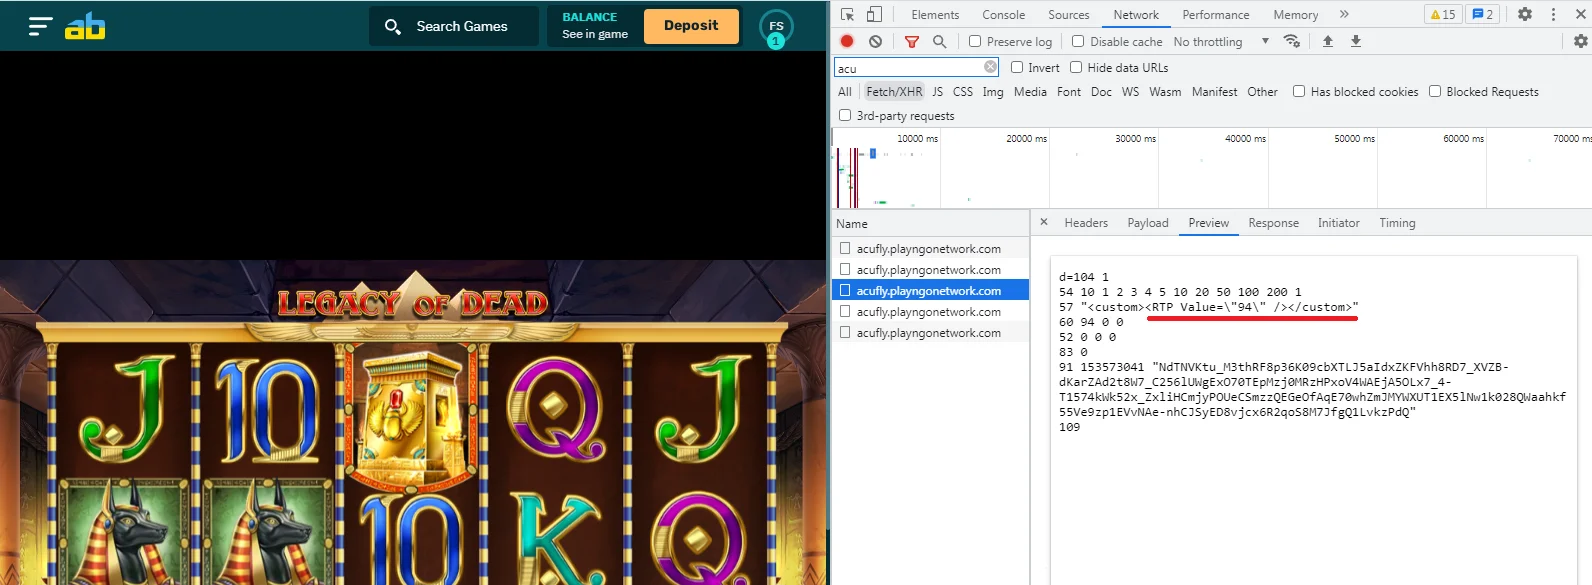Filter requests by Doc type
Viewport: 1592px width, 585px height.
[x=1101, y=91]
